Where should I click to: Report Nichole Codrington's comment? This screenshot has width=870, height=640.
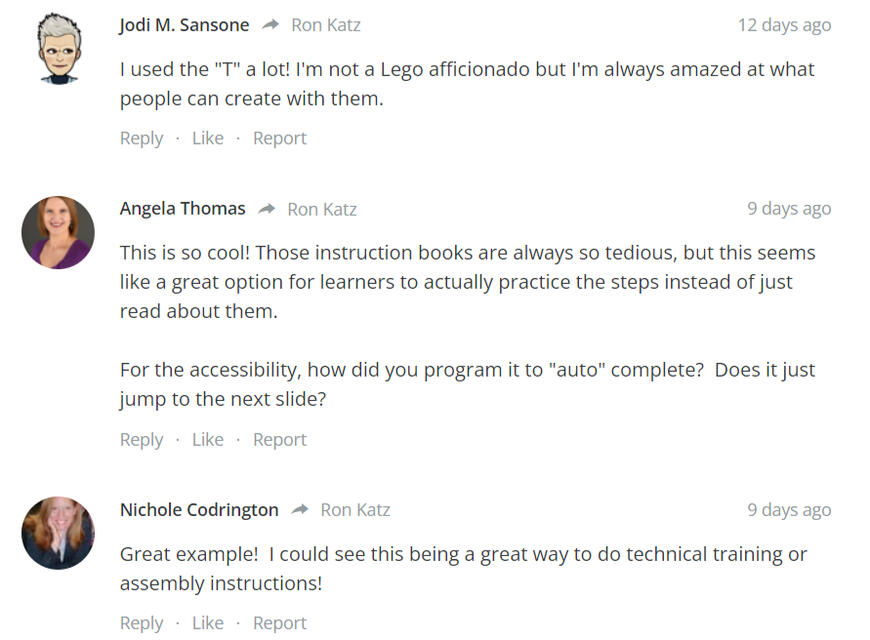tap(279, 623)
